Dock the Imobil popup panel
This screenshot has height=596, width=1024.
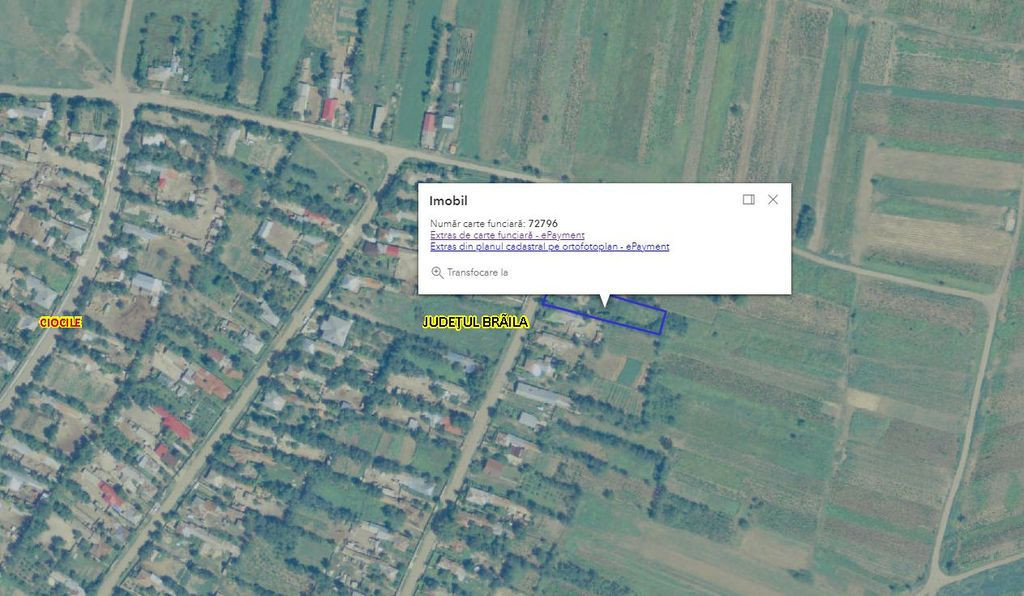(x=749, y=200)
